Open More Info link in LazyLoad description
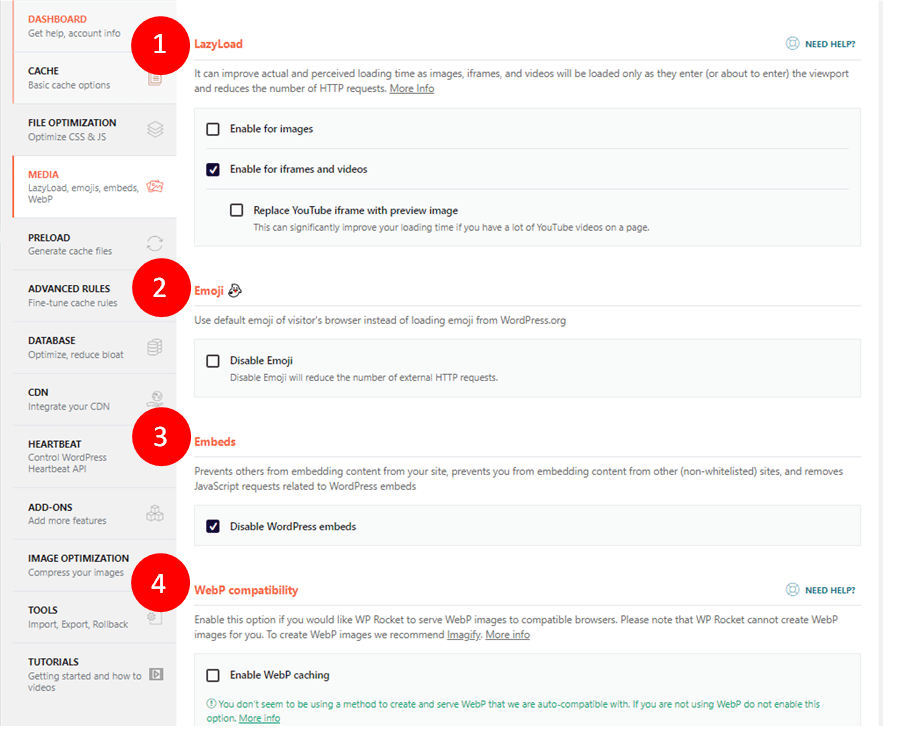Screen dimensions: 919x735 412,89
